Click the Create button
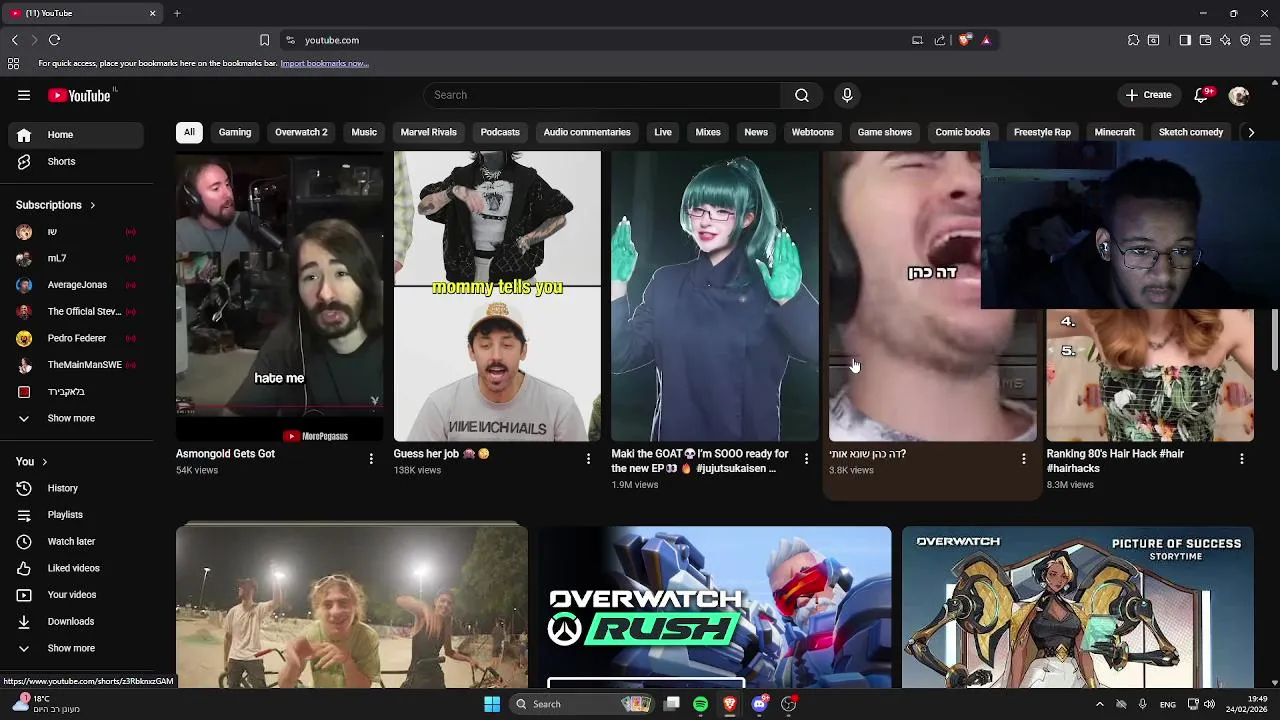 tap(1148, 95)
